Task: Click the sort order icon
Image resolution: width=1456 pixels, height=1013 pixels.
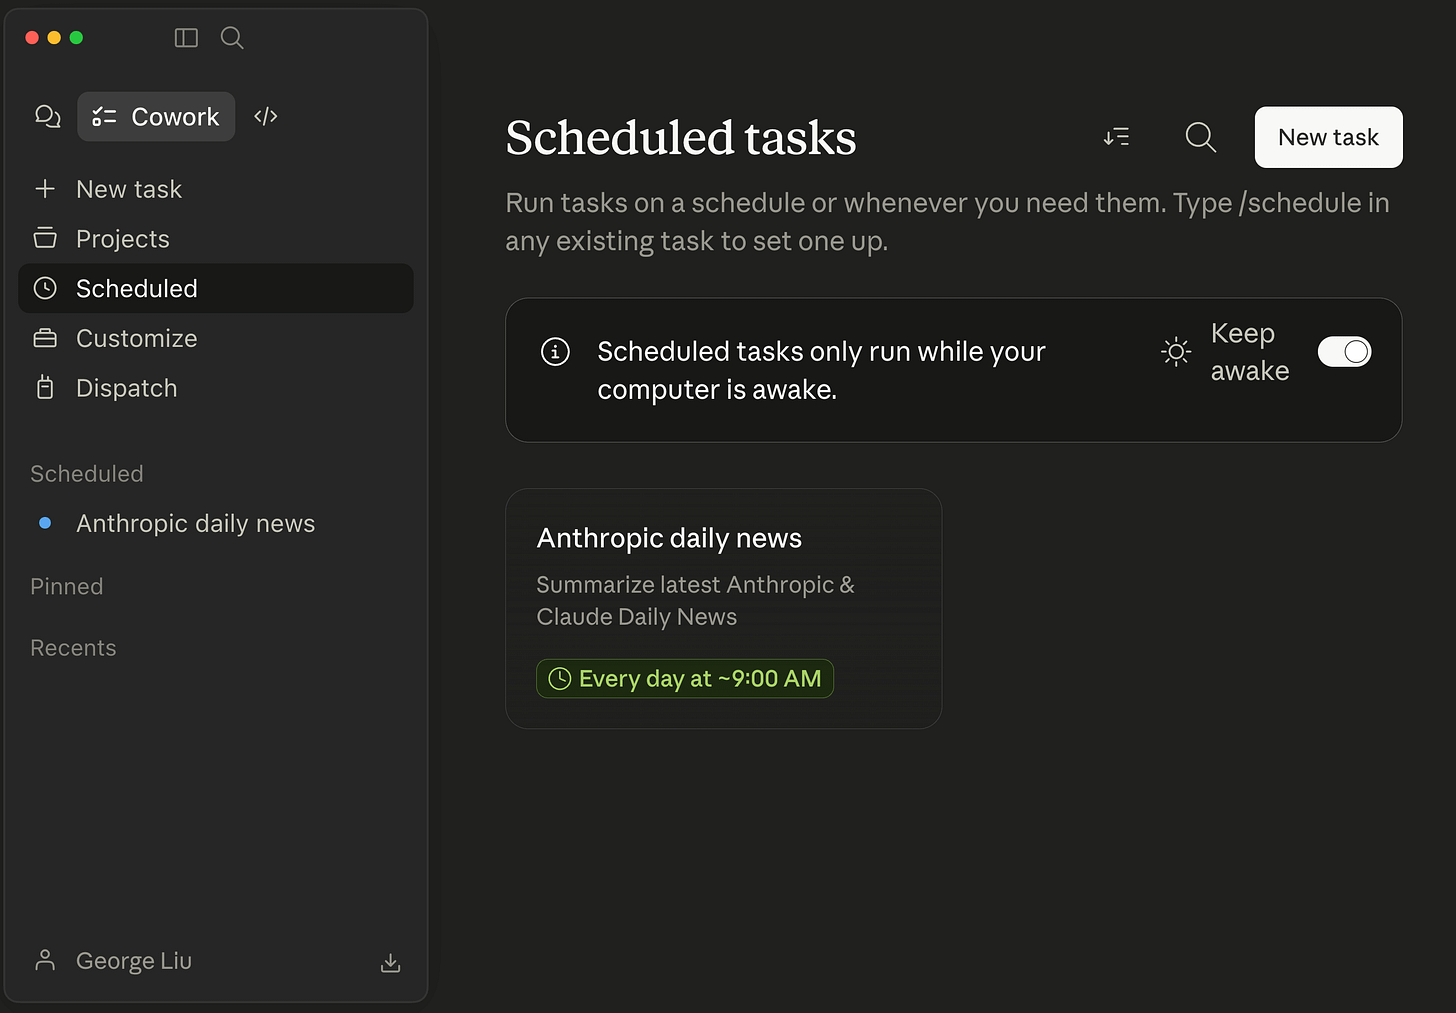Action: tap(1117, 137)
